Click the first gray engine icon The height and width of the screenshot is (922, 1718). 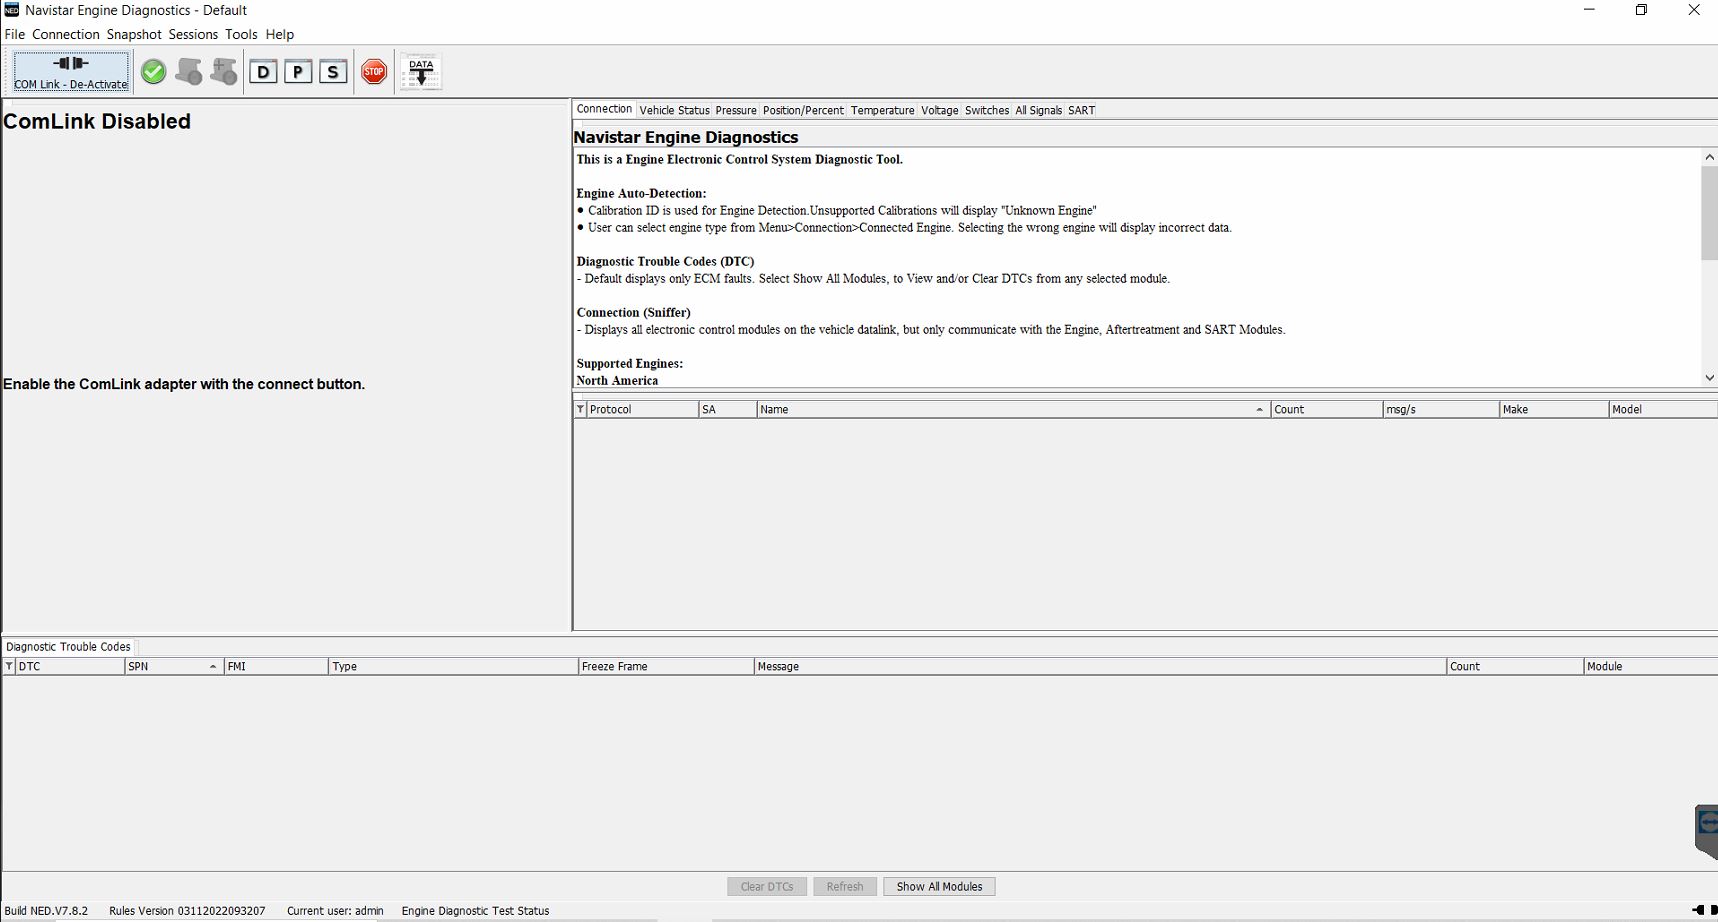pos(188,72)
